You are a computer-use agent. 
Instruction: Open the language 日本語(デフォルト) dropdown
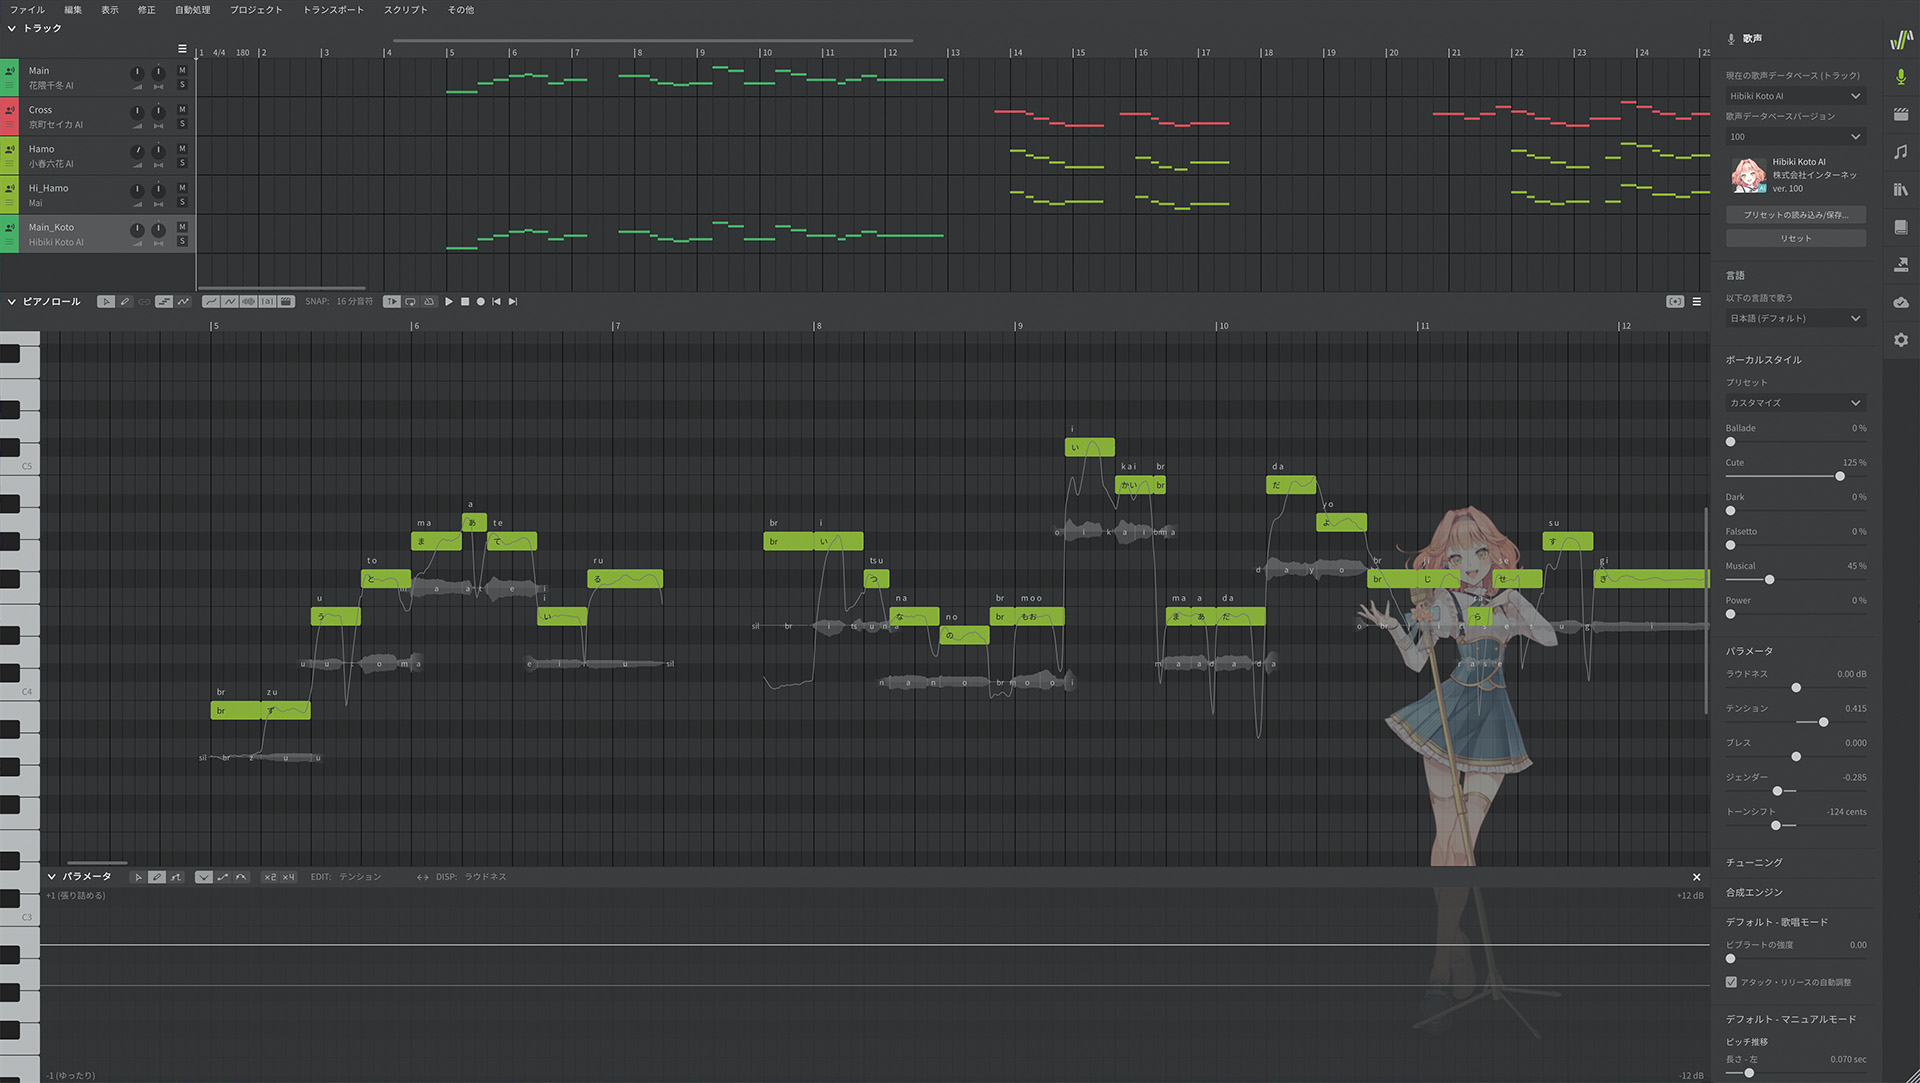1795,318
